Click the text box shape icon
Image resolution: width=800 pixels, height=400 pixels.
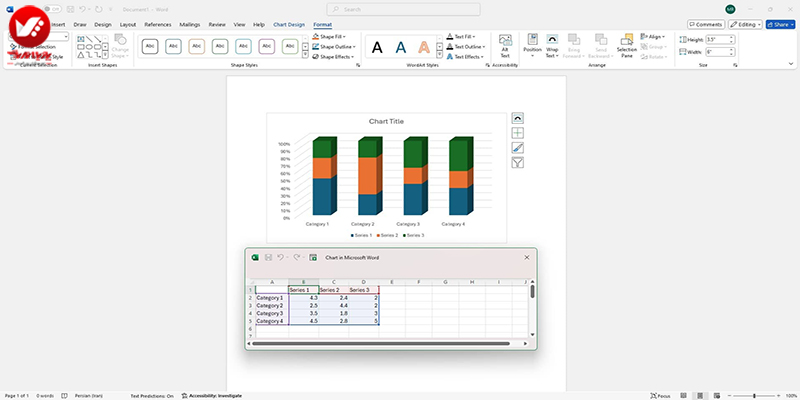(81, 39)
